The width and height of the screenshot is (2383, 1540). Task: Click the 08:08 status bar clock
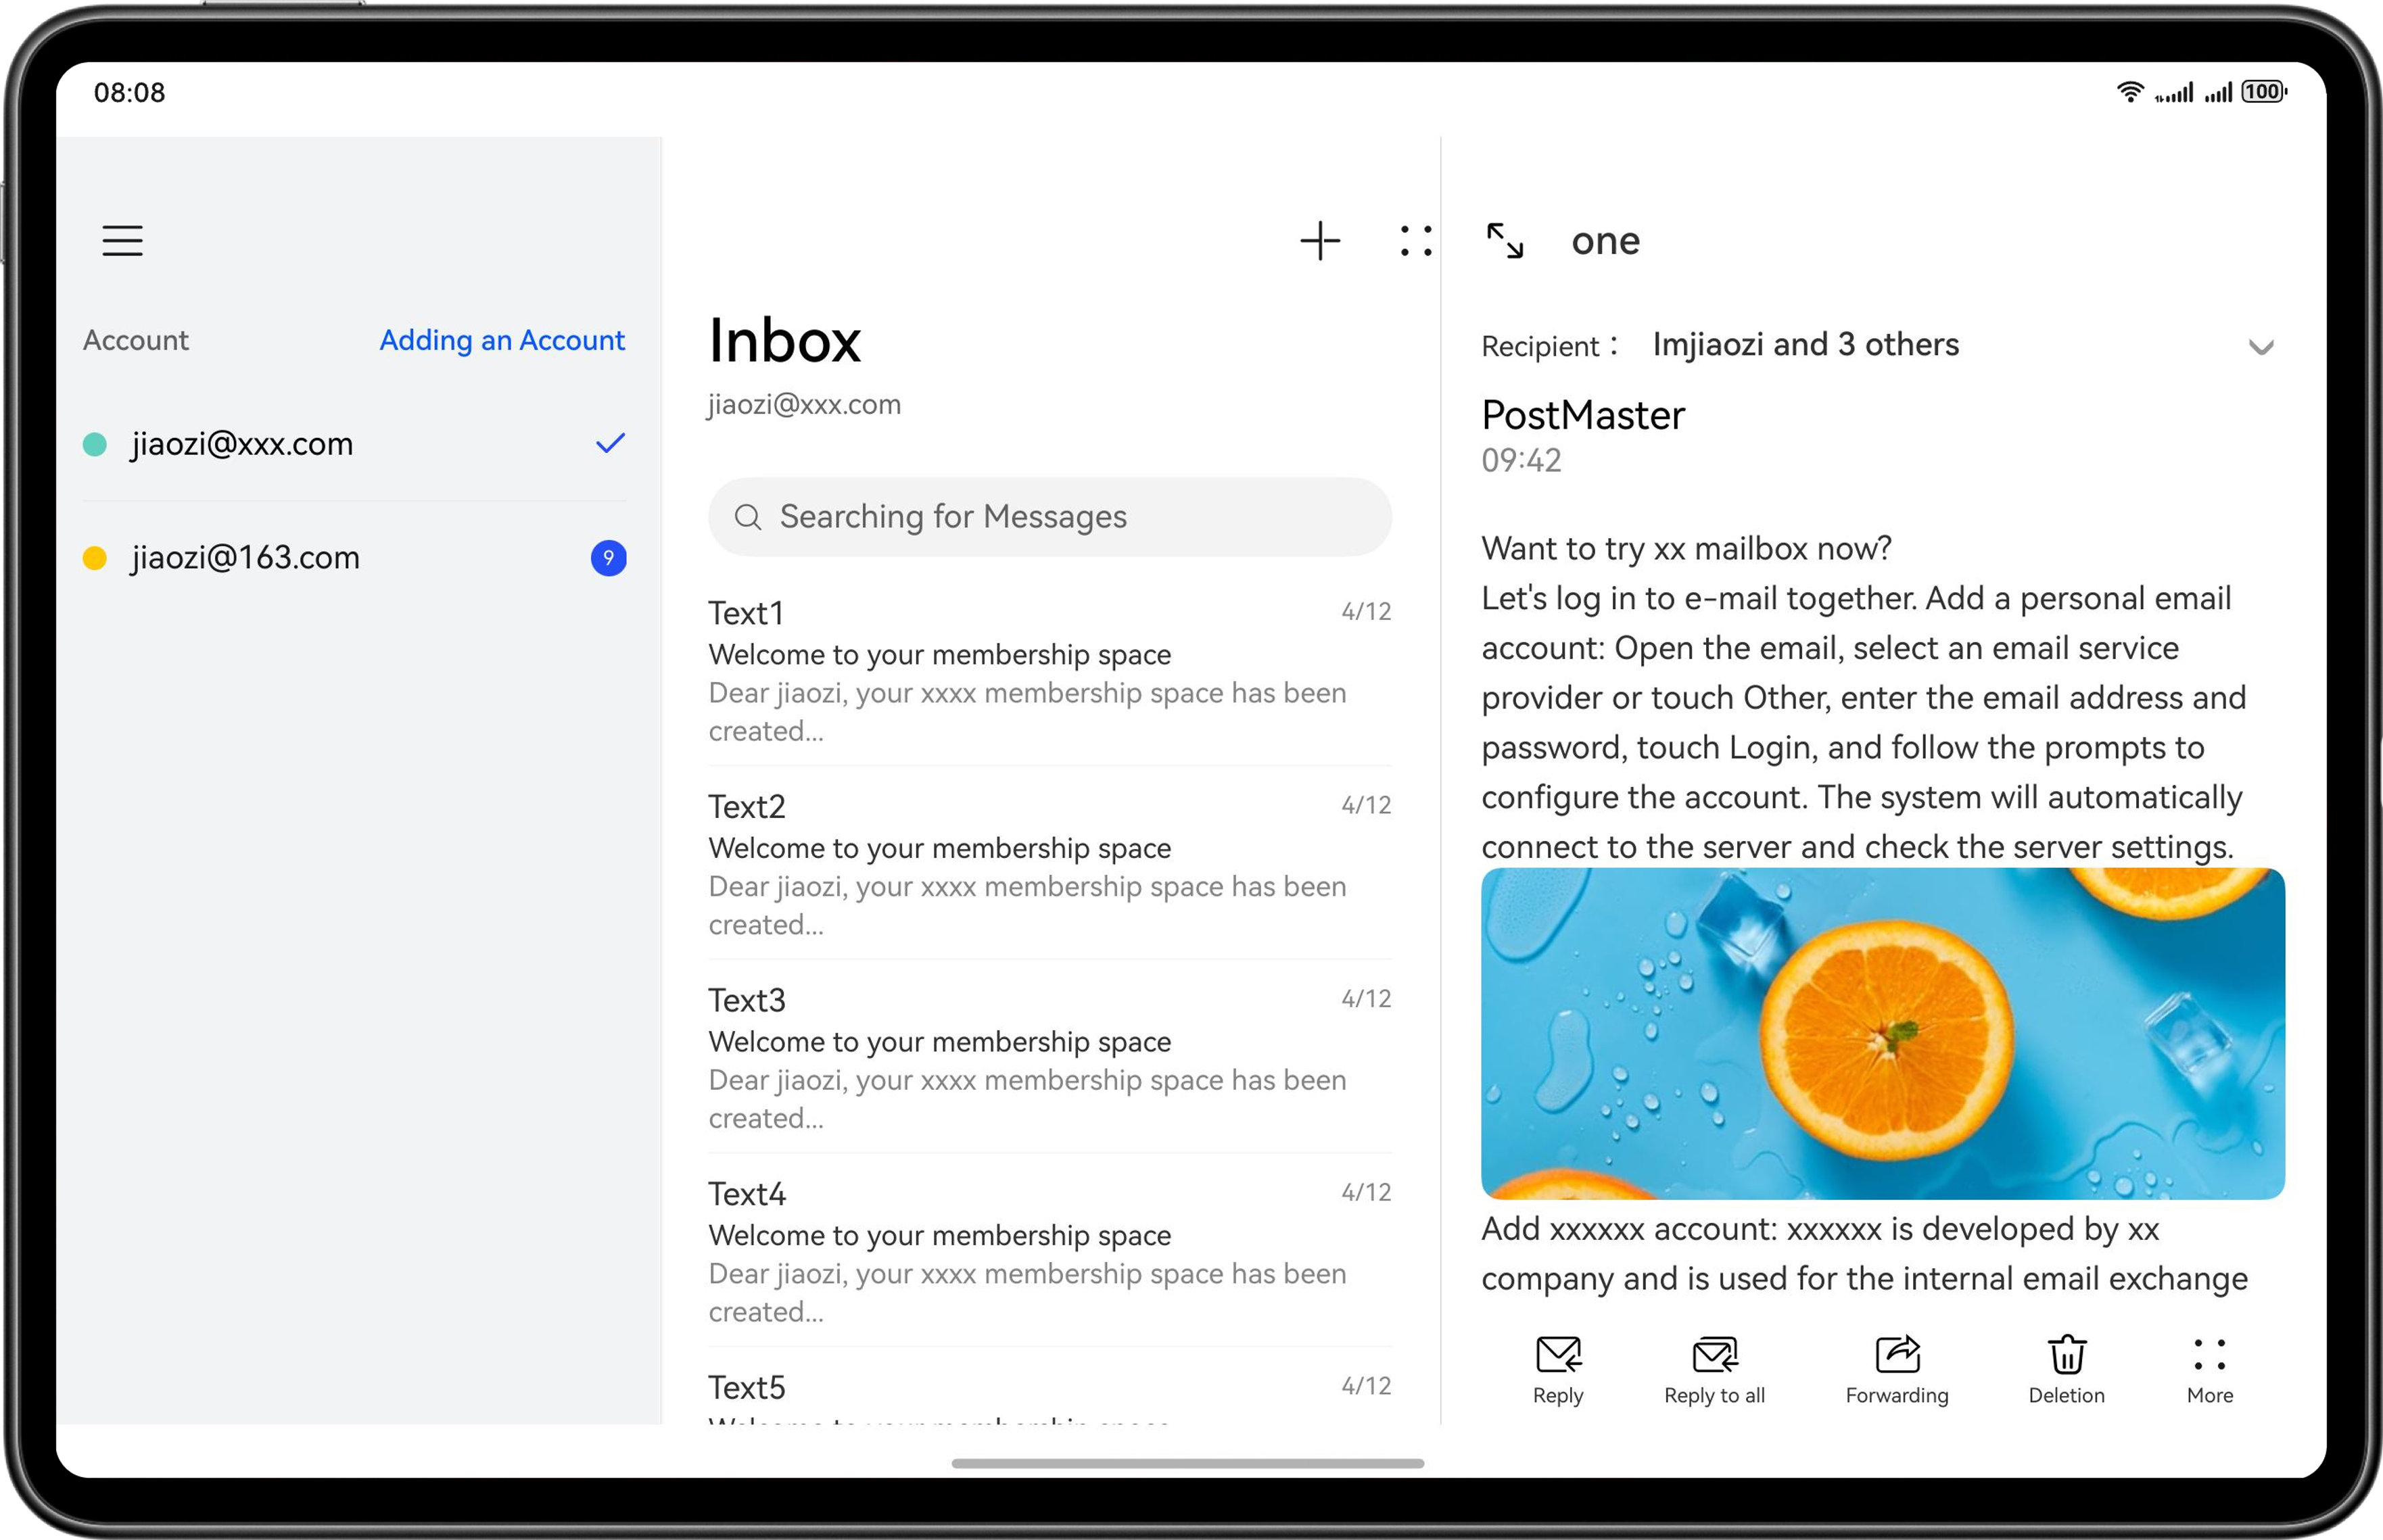point(130,93)
